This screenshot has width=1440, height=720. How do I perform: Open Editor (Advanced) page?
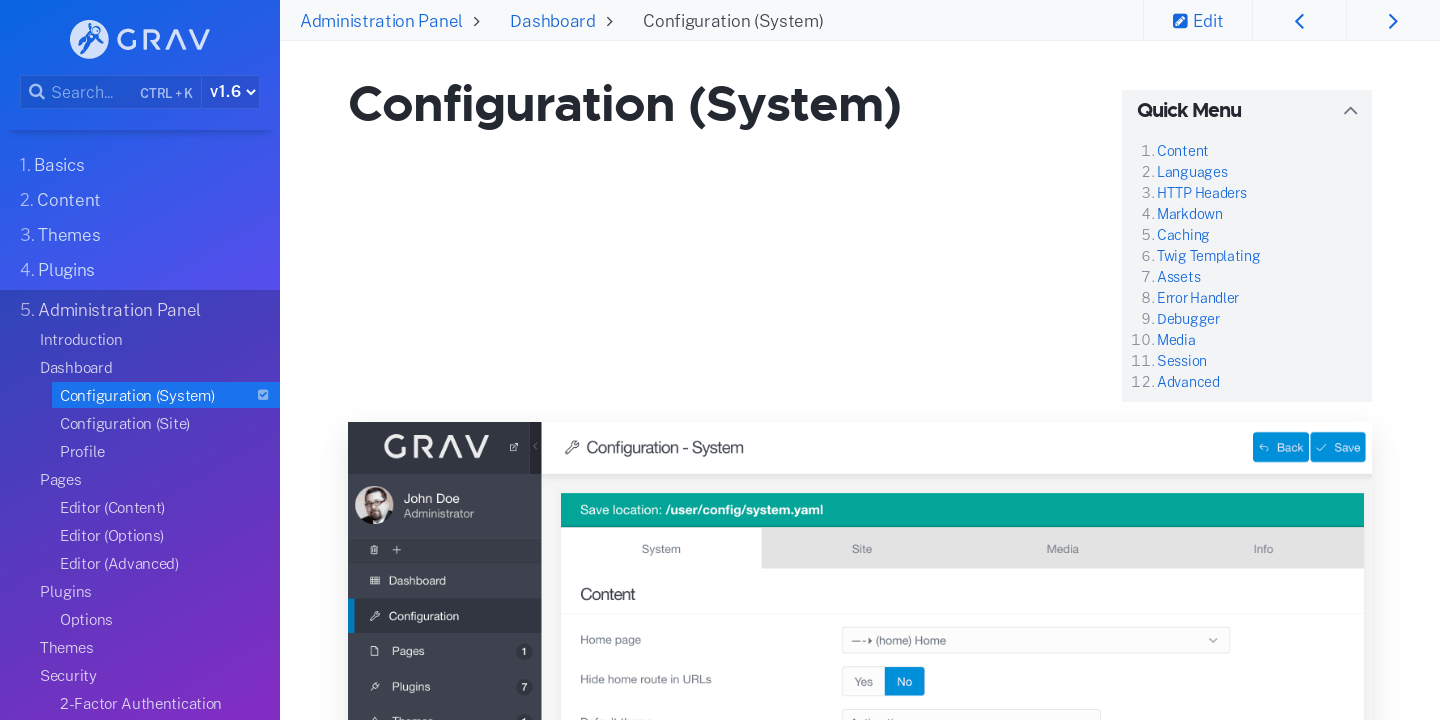tap(119, 564)
